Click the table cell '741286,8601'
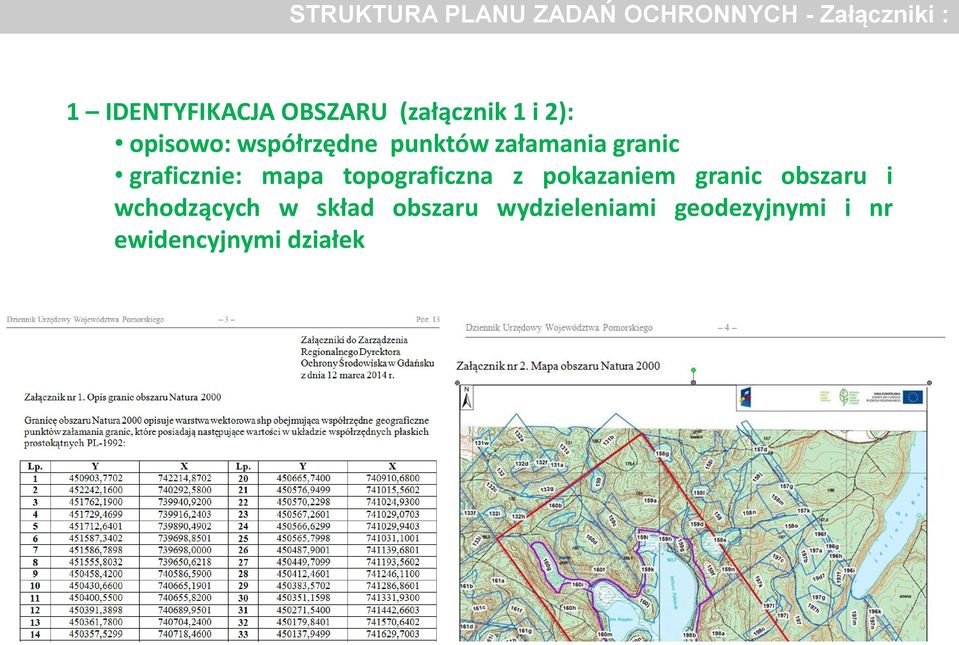 [393, 586]
